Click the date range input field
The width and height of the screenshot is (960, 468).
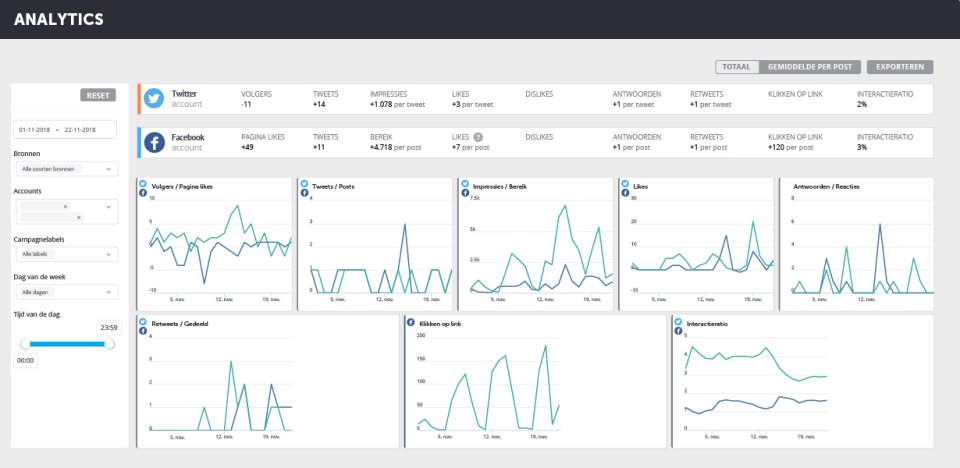tap(65, 130)
